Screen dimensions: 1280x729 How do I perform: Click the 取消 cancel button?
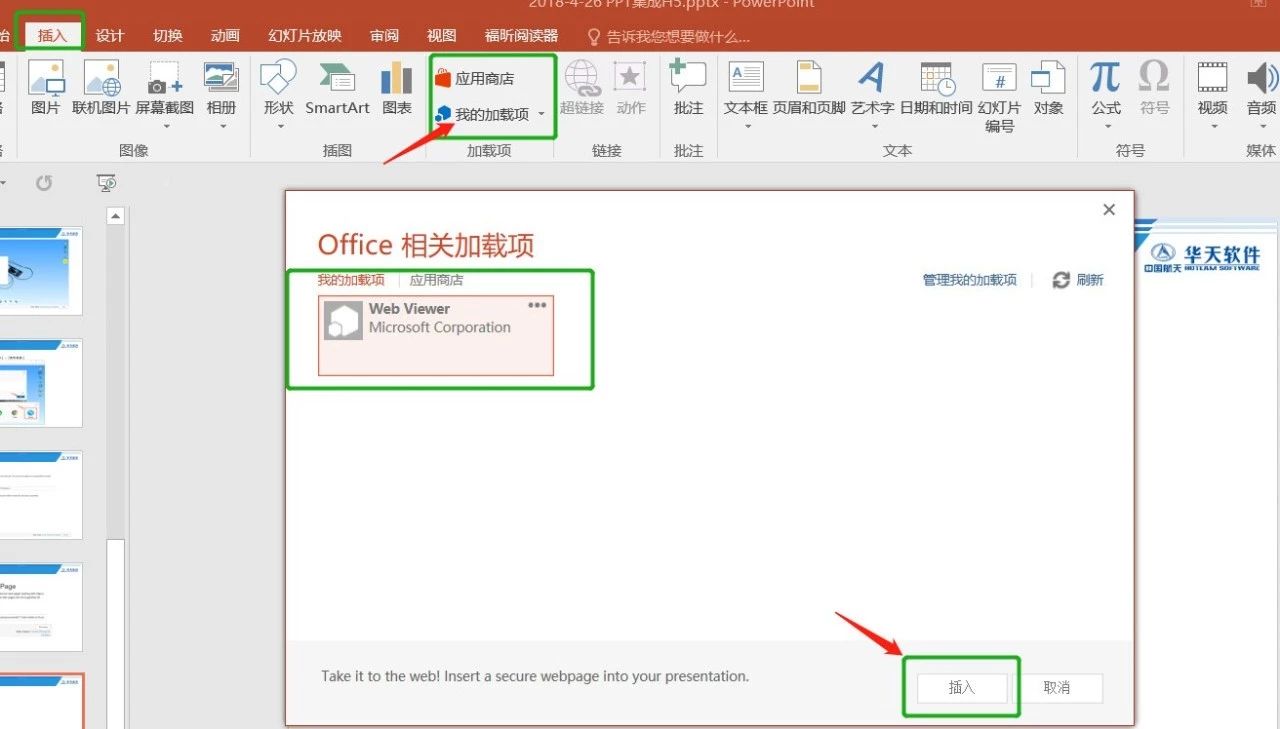pyautogui.click(x=1057, y=688)
